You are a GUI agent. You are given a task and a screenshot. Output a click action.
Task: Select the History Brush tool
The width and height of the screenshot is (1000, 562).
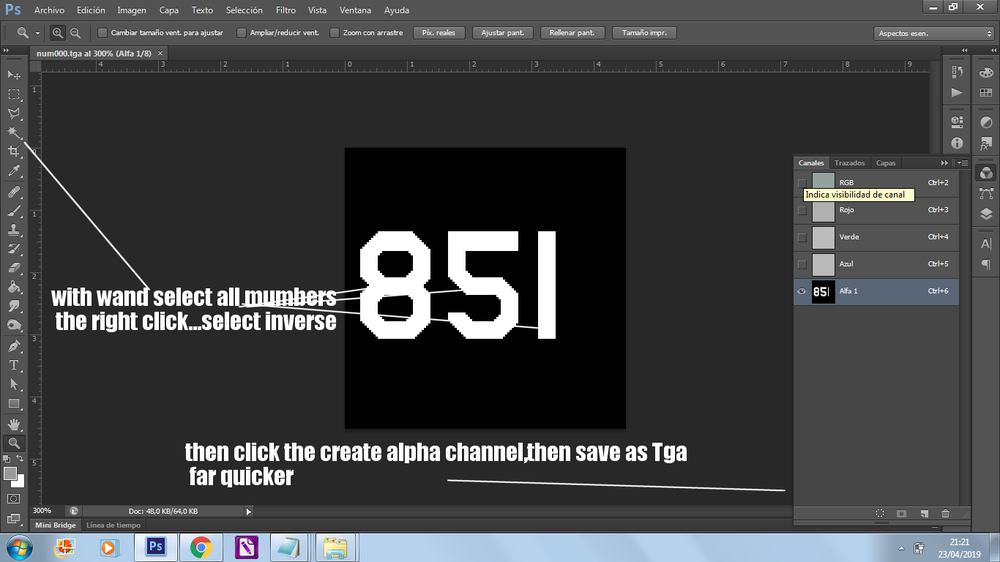[x=13, y=249]
